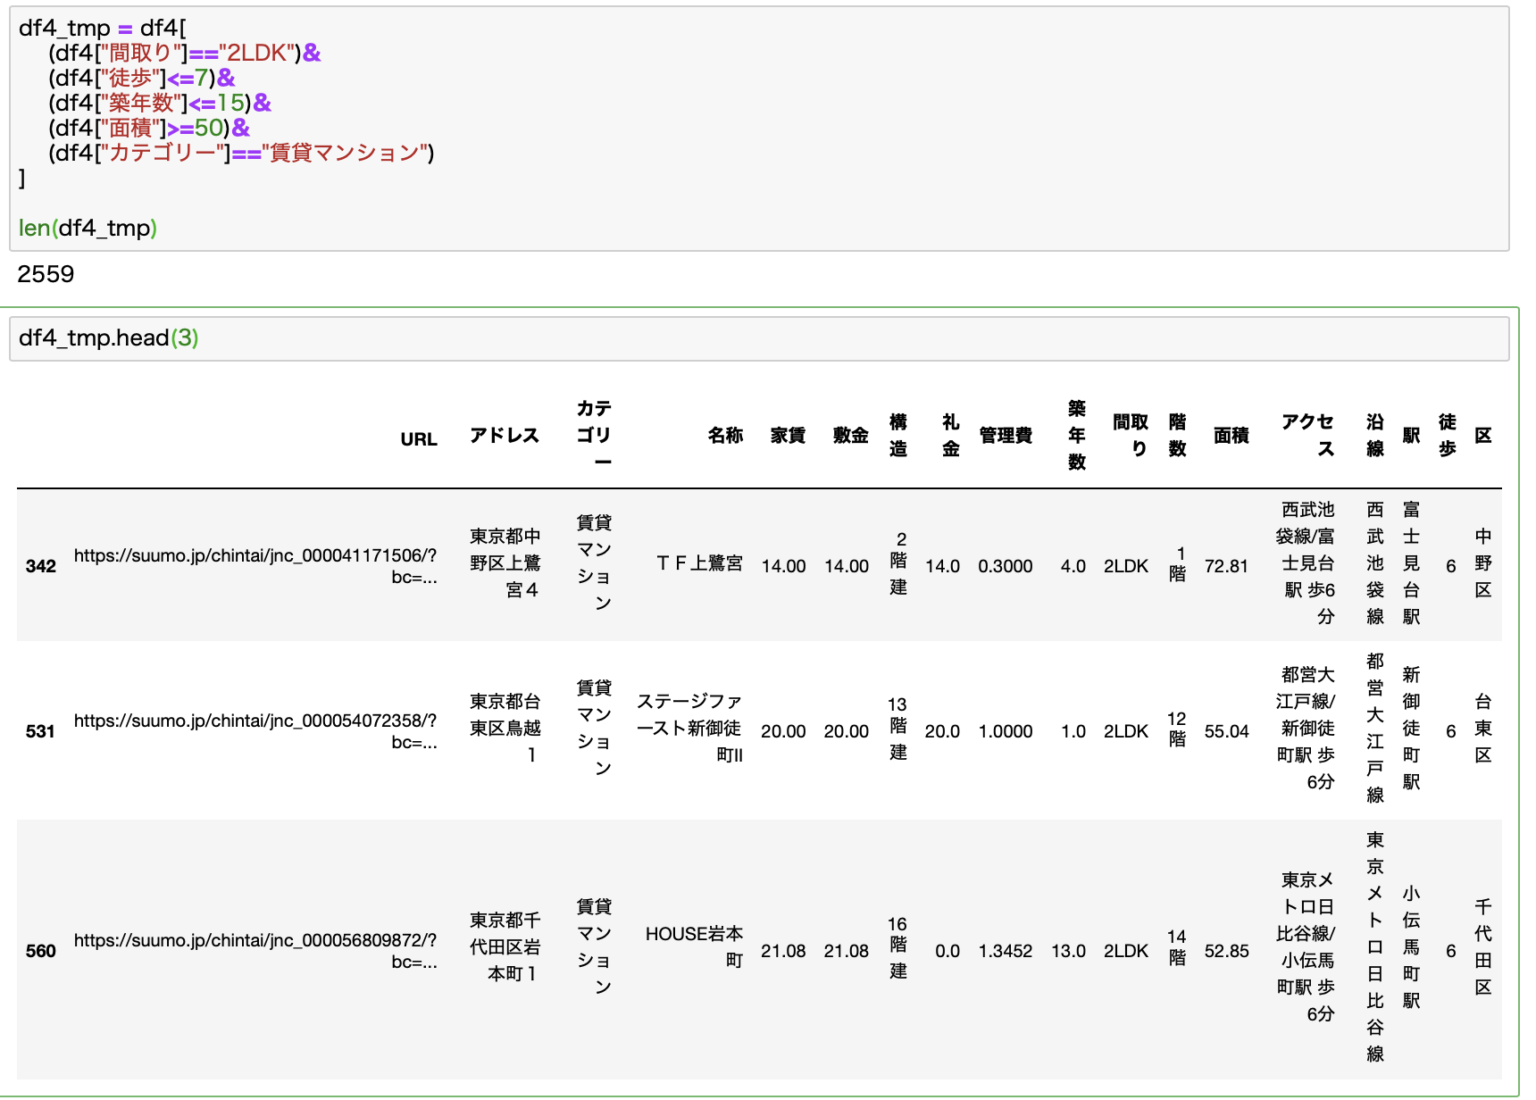Click the HOUSE岩本町 name cell
This screenshot has width=1536, height=1100.
coord(694,946)
